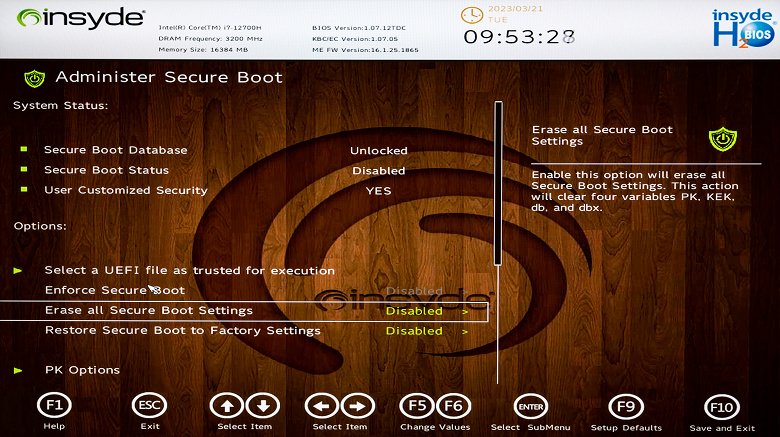Click the F9 Setup Defaults icon
Screen dimensions: 780x437
[x=626, y=407]
